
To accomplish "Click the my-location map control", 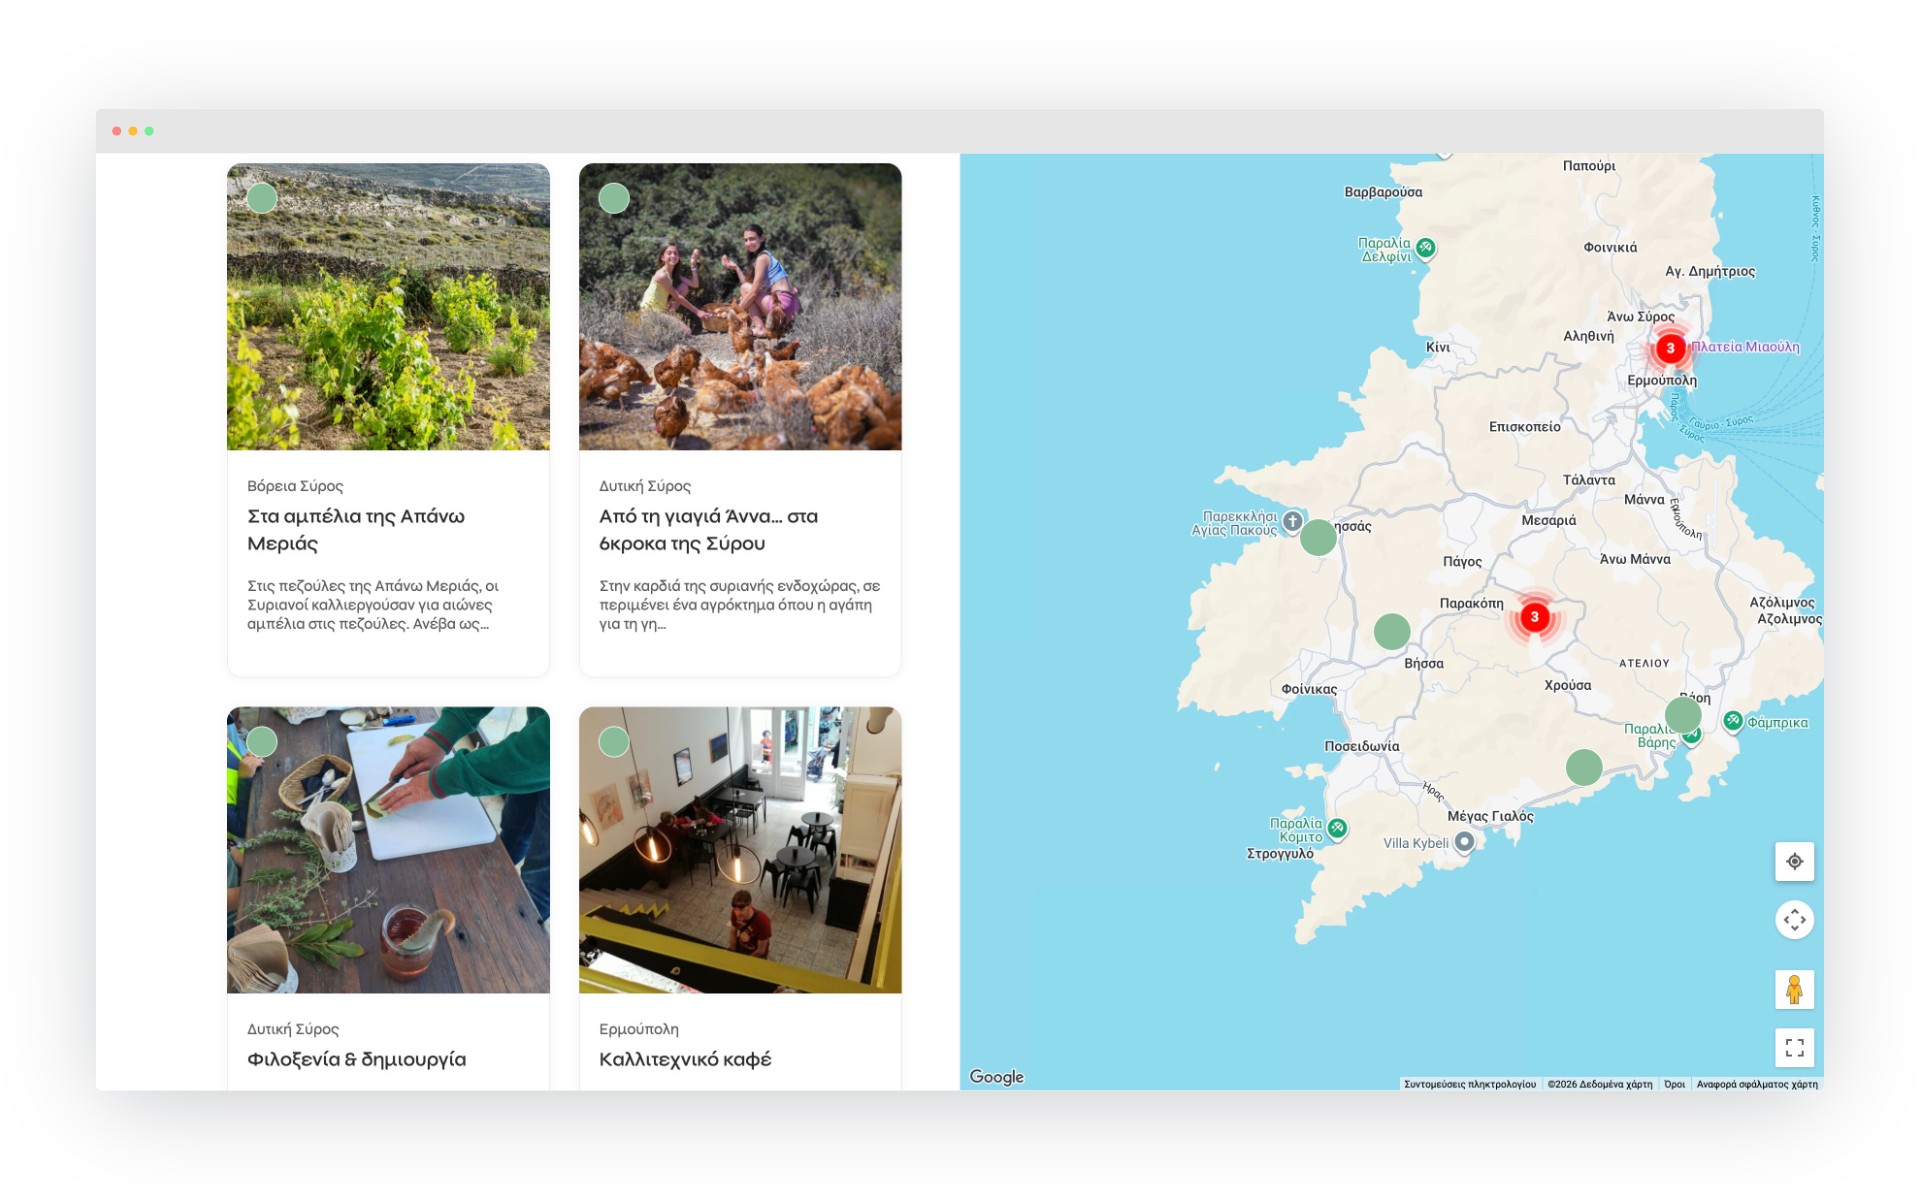I will [x=1794, y=861].
